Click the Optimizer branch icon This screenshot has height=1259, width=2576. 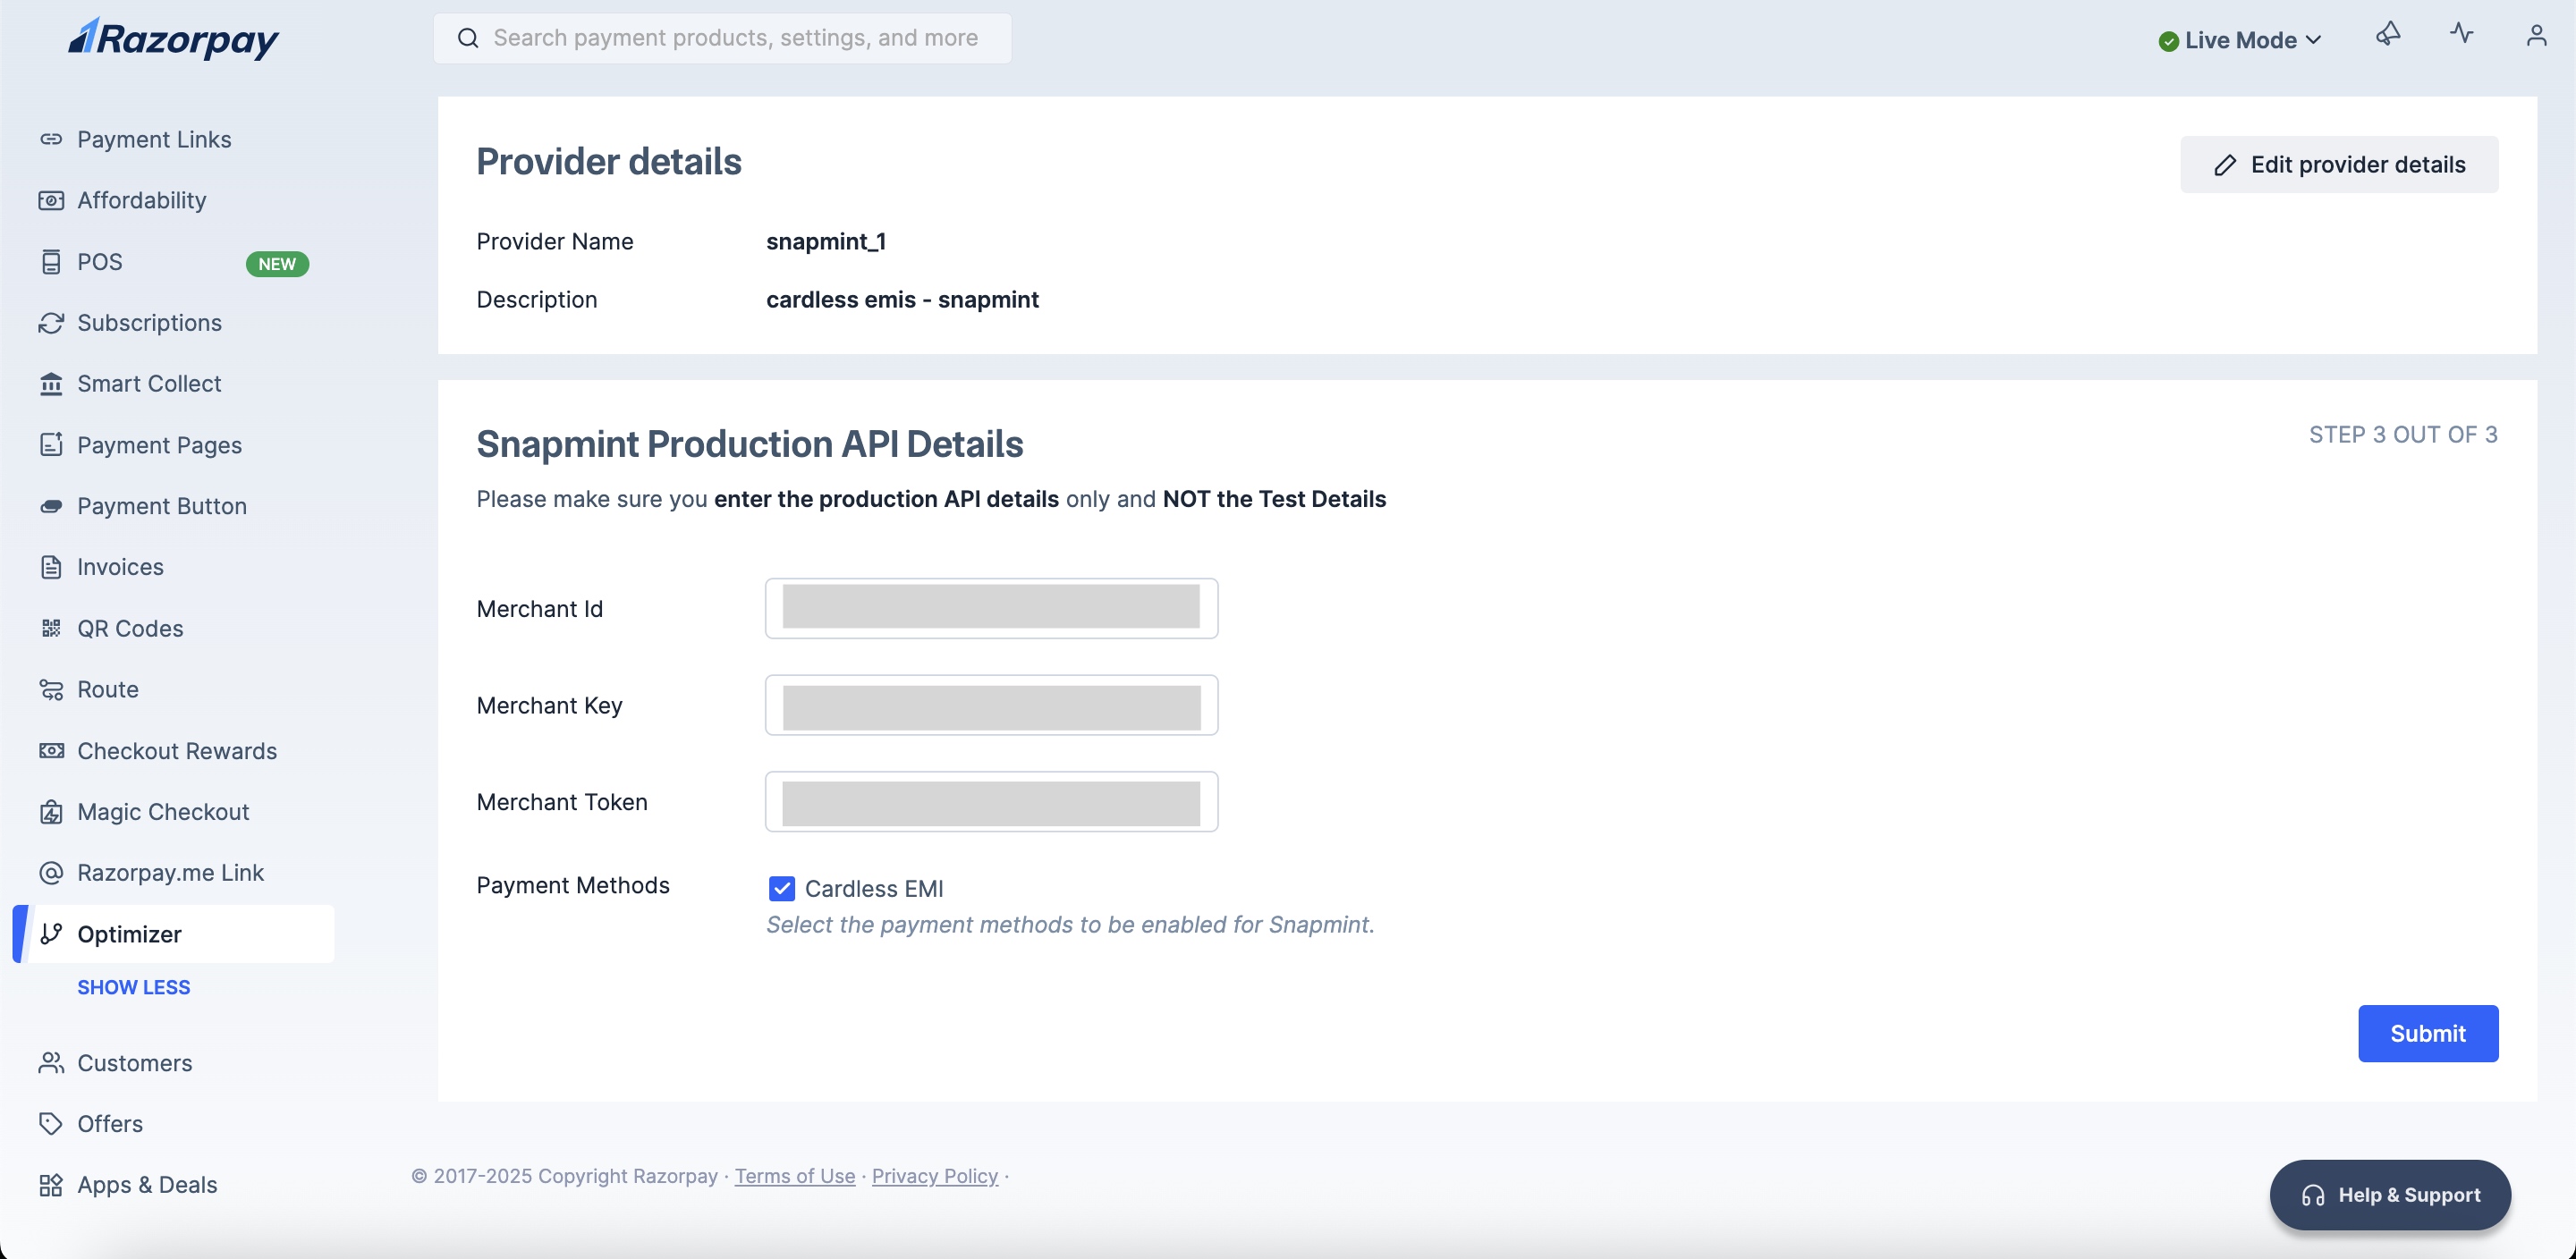click(51, 934)
